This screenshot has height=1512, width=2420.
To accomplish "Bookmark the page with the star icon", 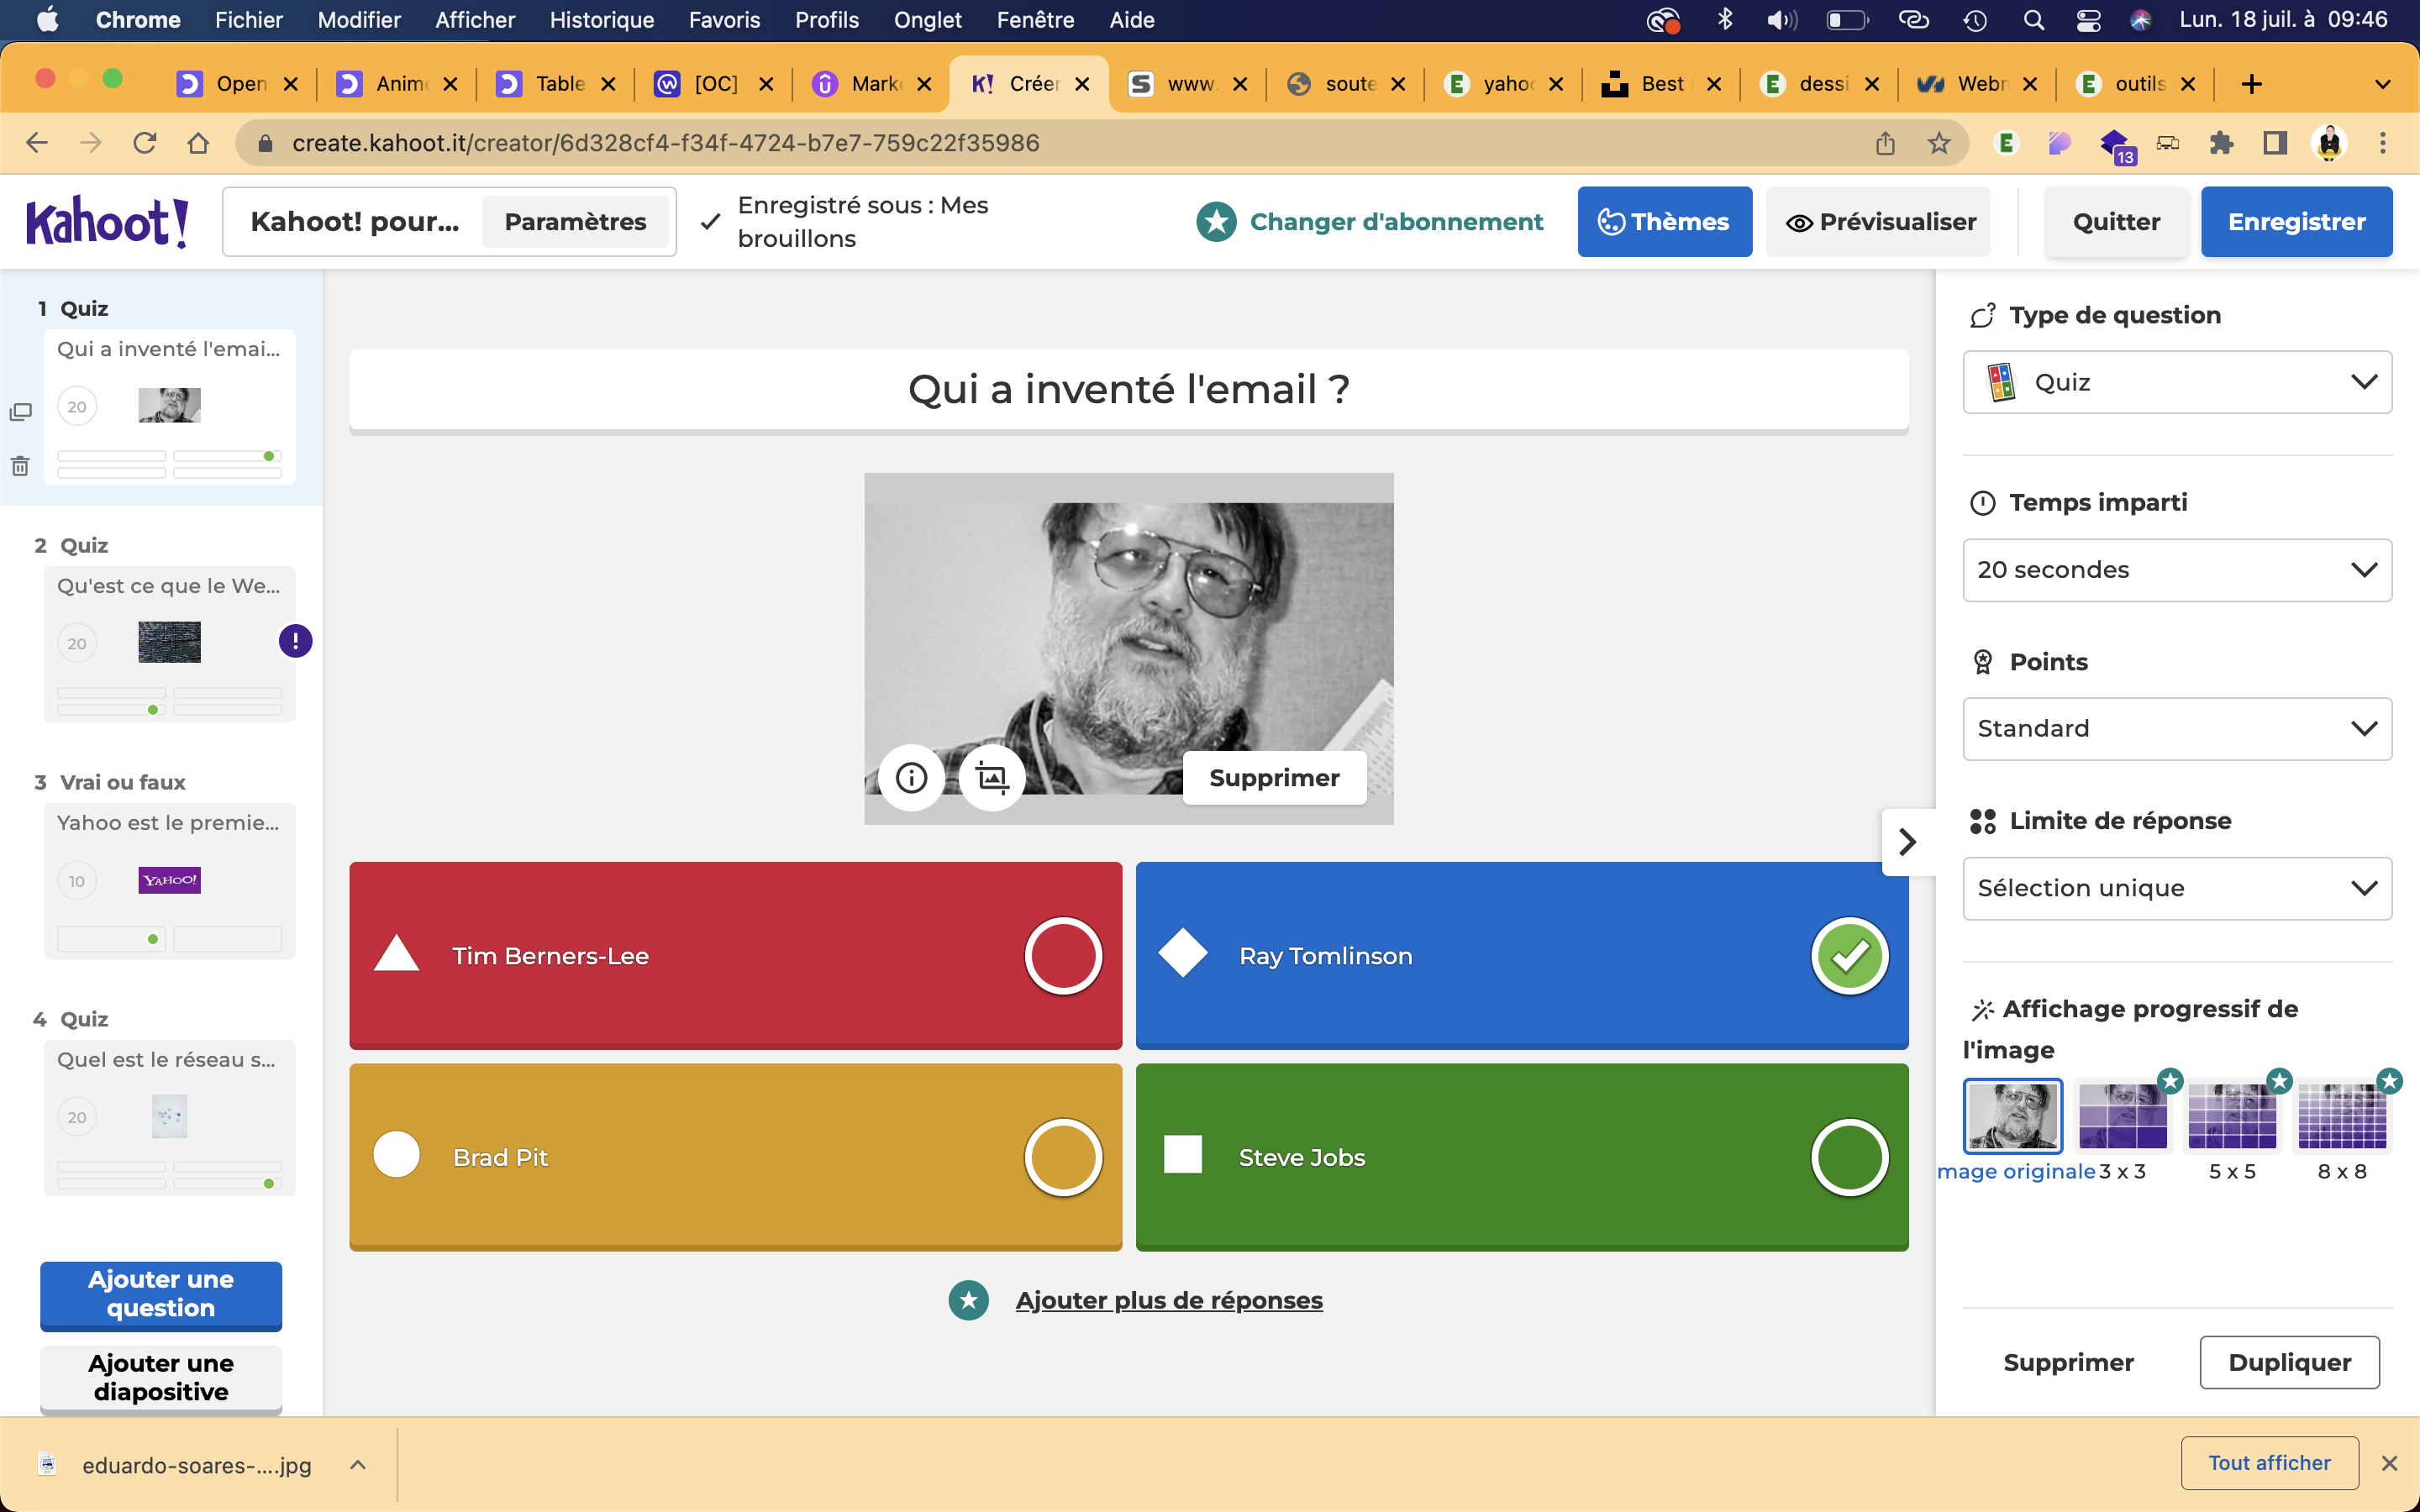I will [1939, 143].
